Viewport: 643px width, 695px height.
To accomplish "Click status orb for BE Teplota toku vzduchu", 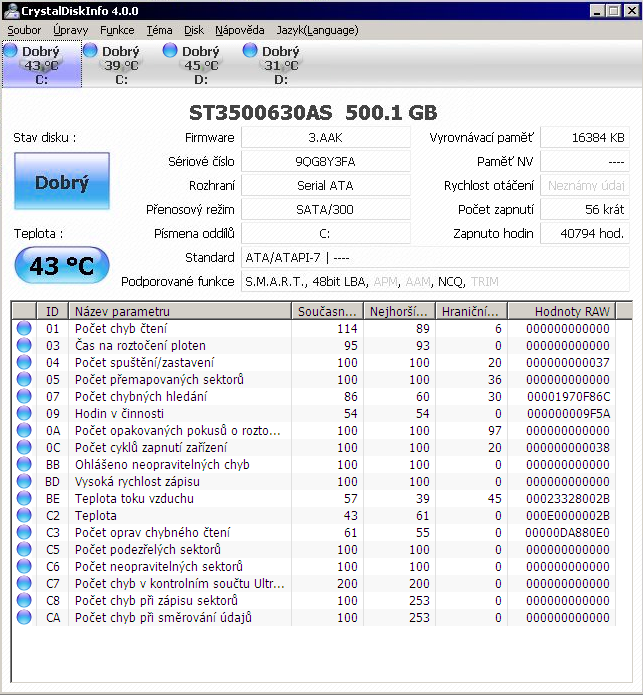I will tap(24, 498).
